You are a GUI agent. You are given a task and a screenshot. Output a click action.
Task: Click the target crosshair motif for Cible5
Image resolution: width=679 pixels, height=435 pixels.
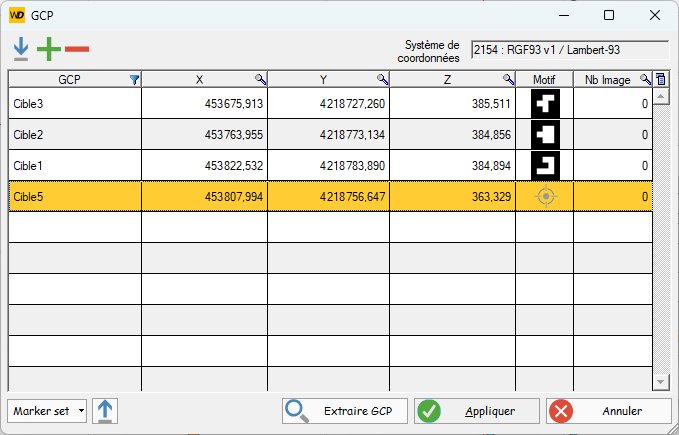click(x=545, y=197)
